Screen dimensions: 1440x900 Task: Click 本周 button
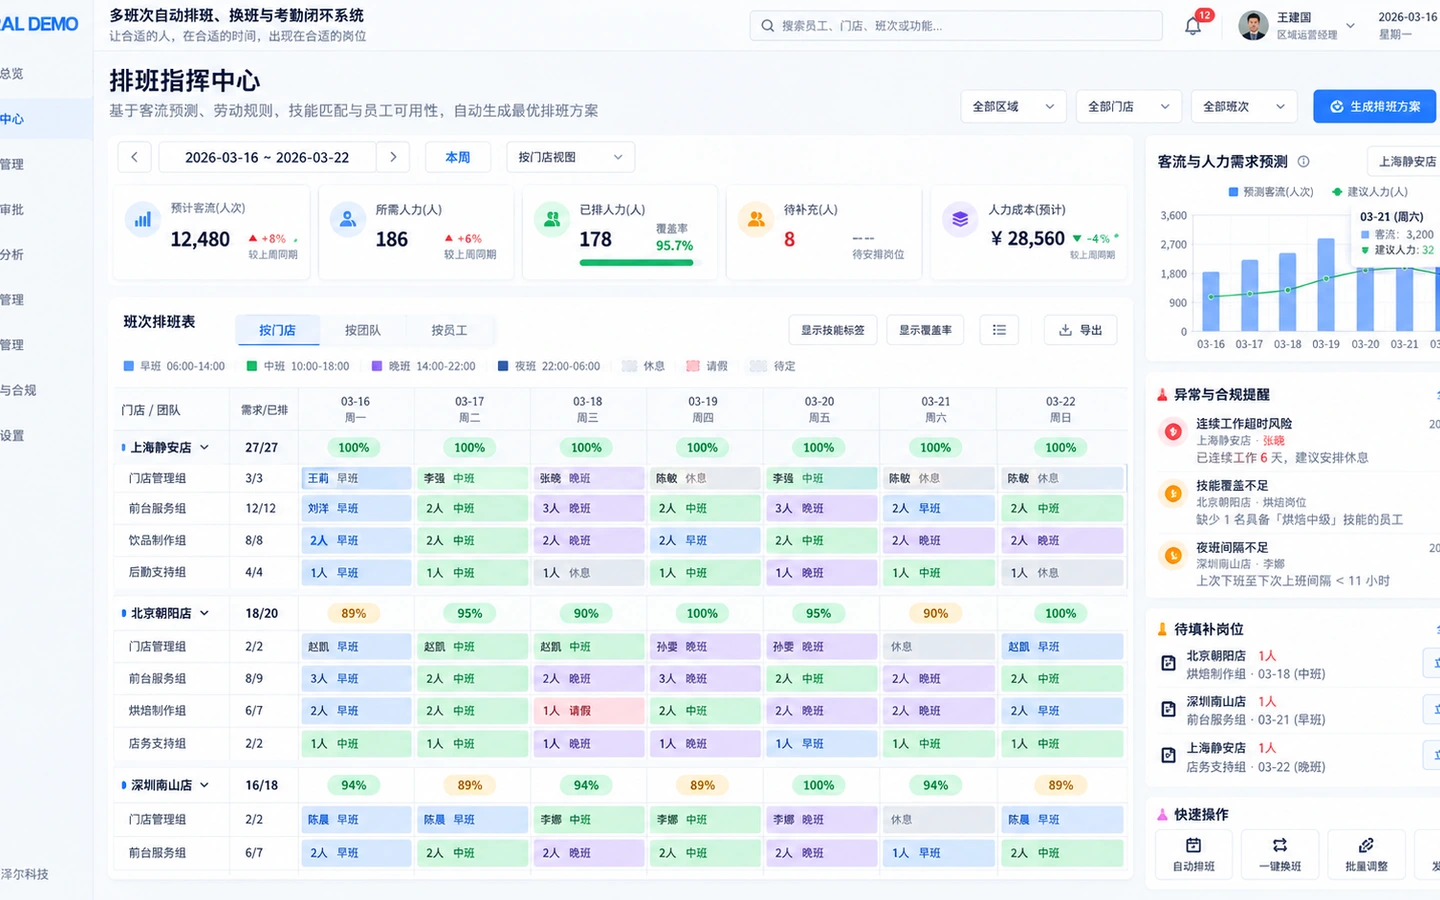pyautogui.click(x=458, y=157)
